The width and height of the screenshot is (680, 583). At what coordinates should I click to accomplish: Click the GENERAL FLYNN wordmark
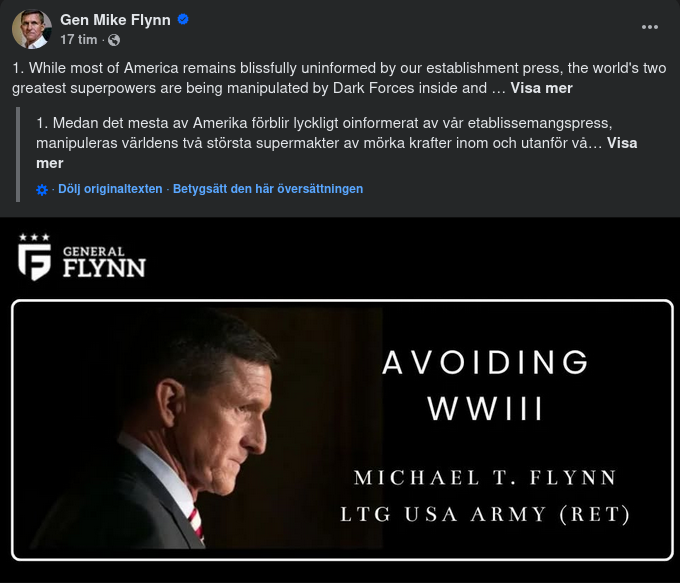click(x=103, y=262)
